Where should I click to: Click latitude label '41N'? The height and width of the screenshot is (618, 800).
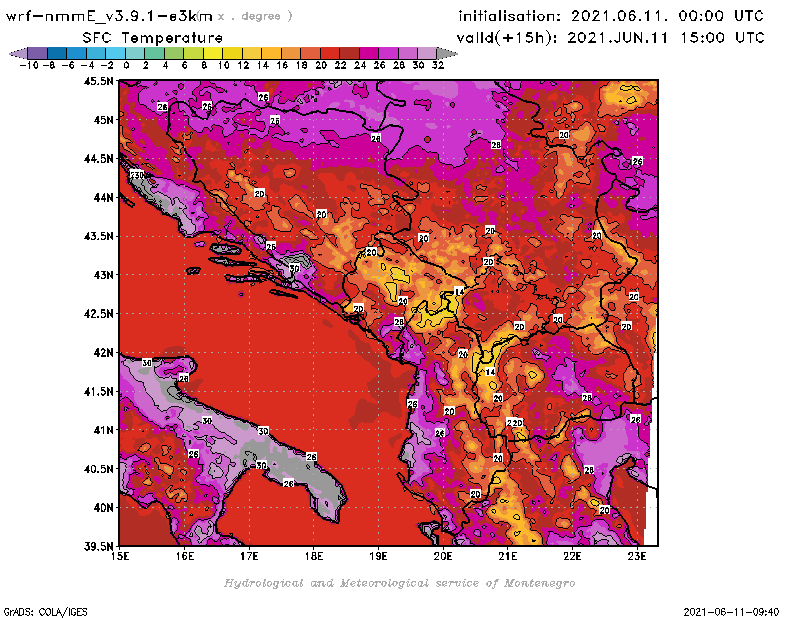pyautogui.click(x=104, y=430)
